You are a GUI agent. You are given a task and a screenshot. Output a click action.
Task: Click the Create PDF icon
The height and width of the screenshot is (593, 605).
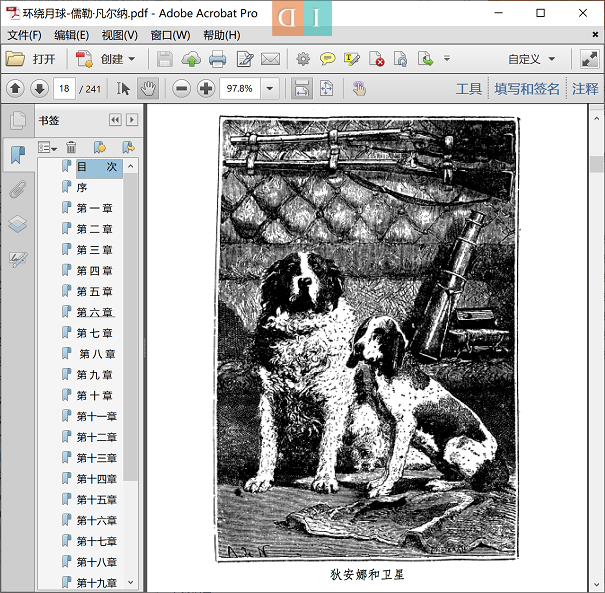pos(84,59)
